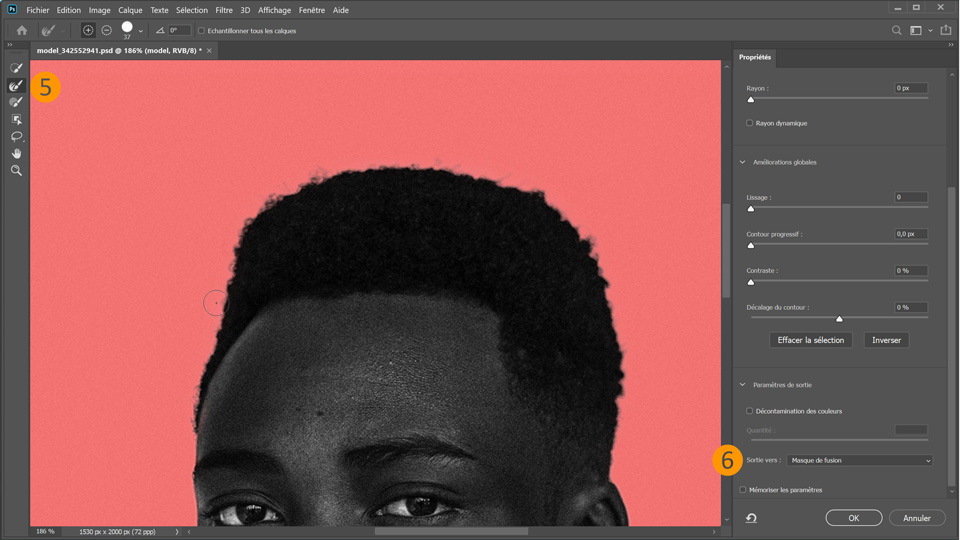Expand the left toolbar double-arrow
Viewport: 960px width, 540px height.
(x=9, y=45)
